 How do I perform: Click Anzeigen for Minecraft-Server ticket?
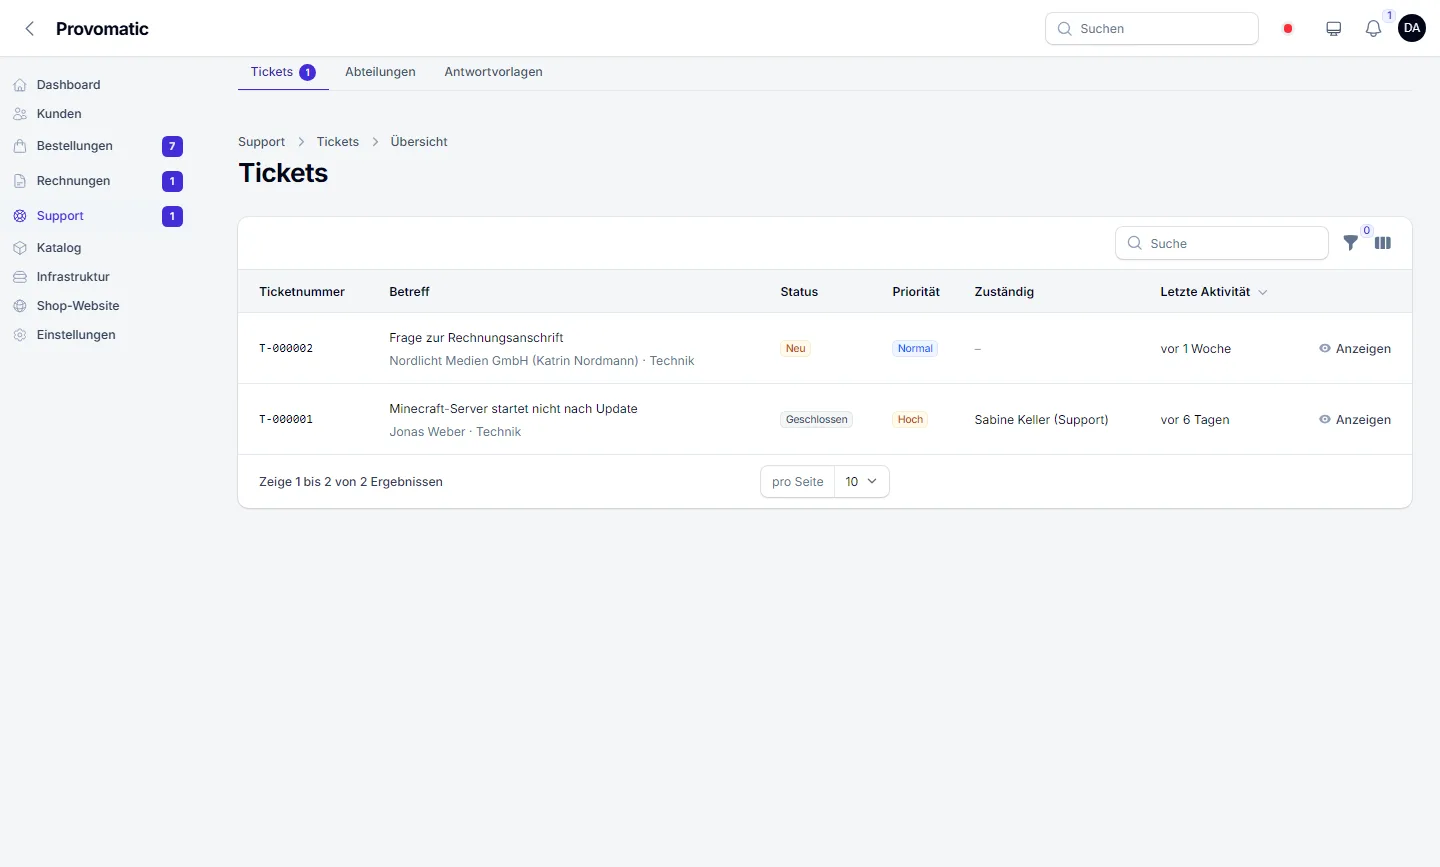coord(1355,420)
